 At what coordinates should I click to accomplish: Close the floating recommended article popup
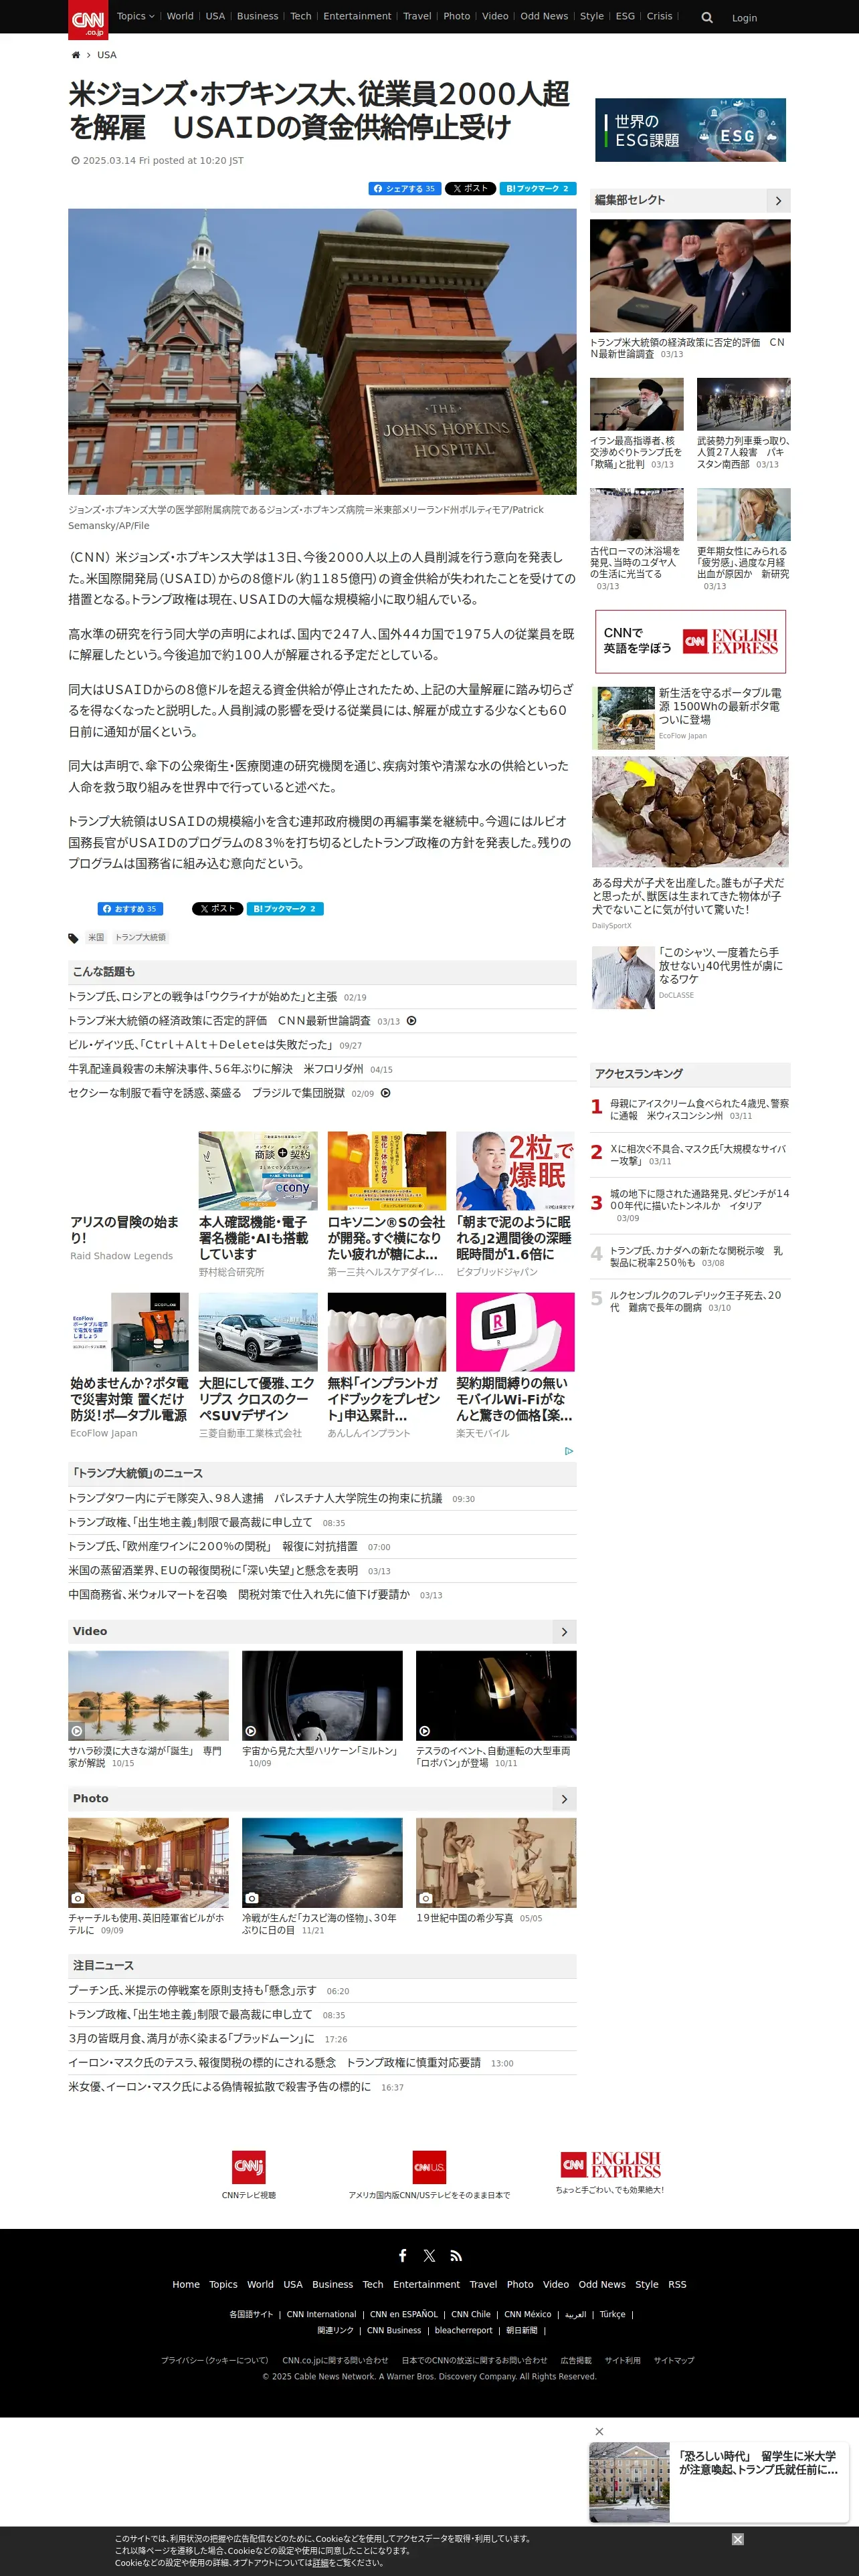click(599, 2431)
